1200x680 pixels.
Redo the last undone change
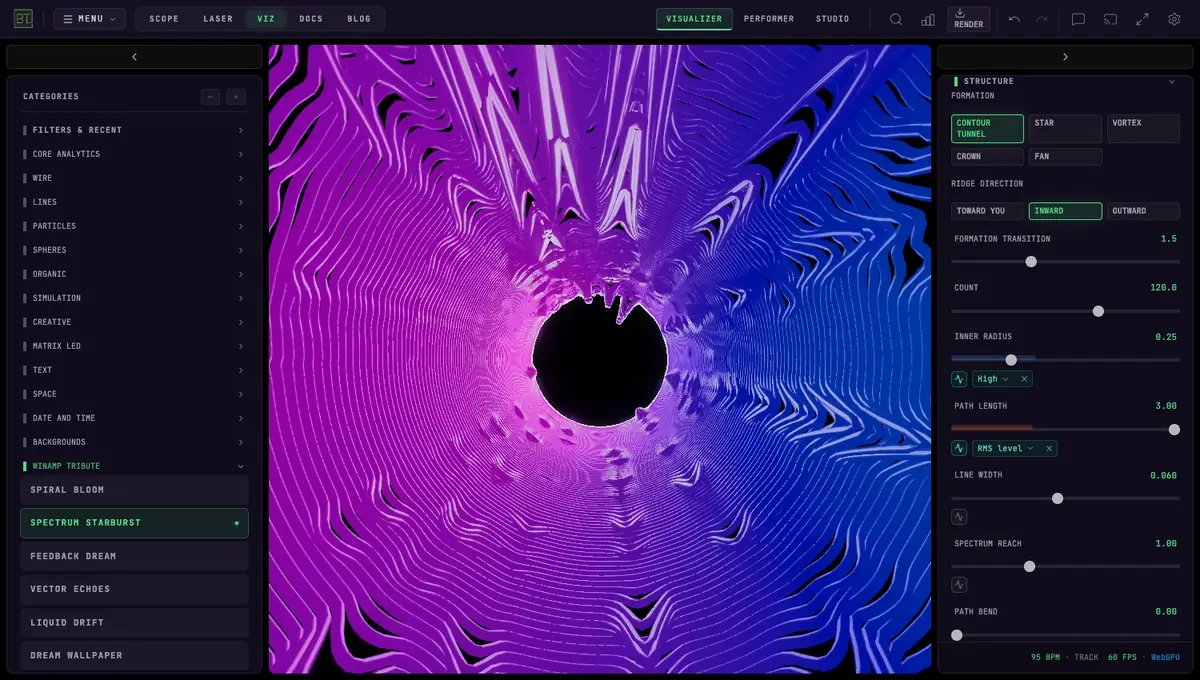pyautogui.click(x=1042, y=19)
